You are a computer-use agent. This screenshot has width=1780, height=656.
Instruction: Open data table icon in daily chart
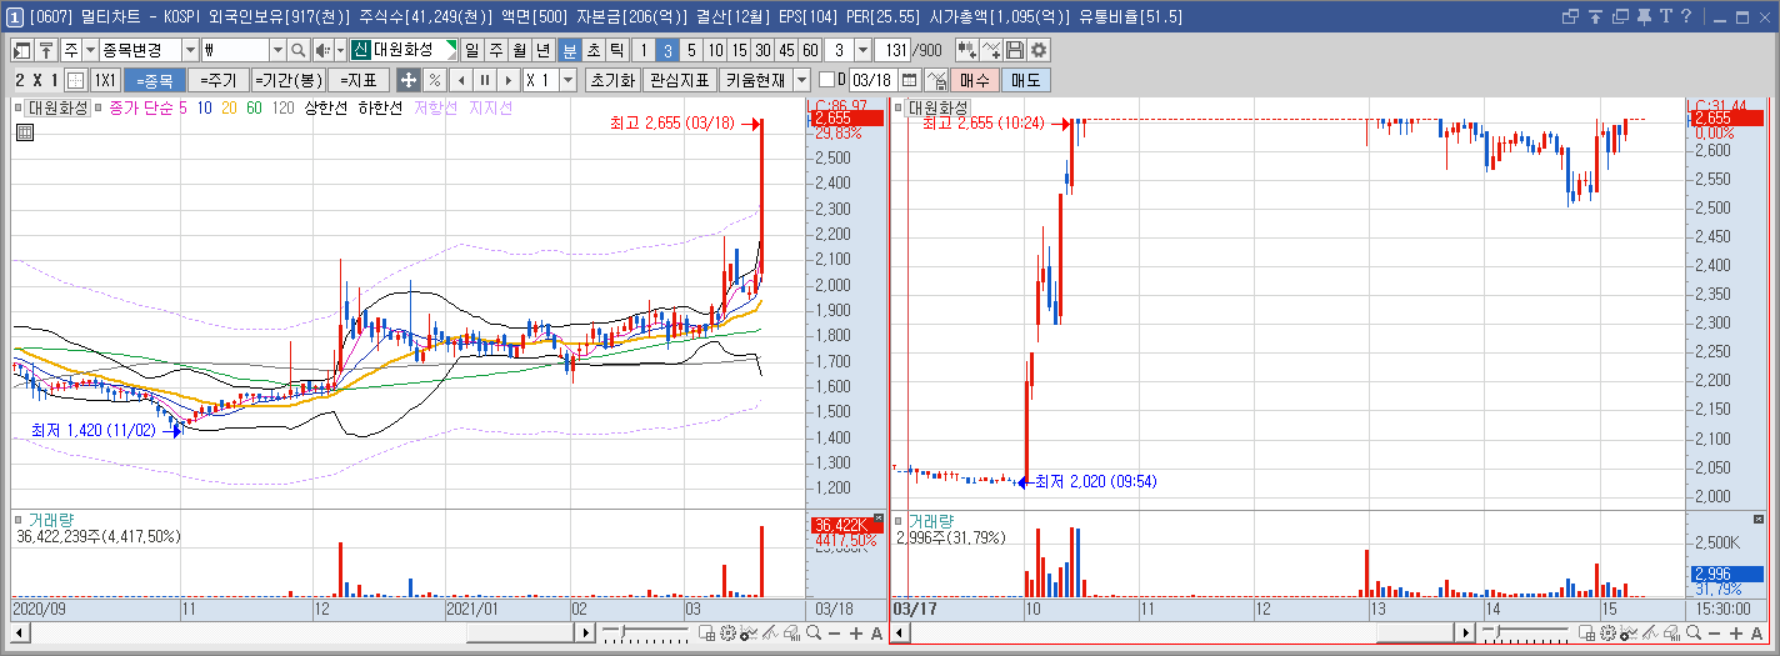25,132
